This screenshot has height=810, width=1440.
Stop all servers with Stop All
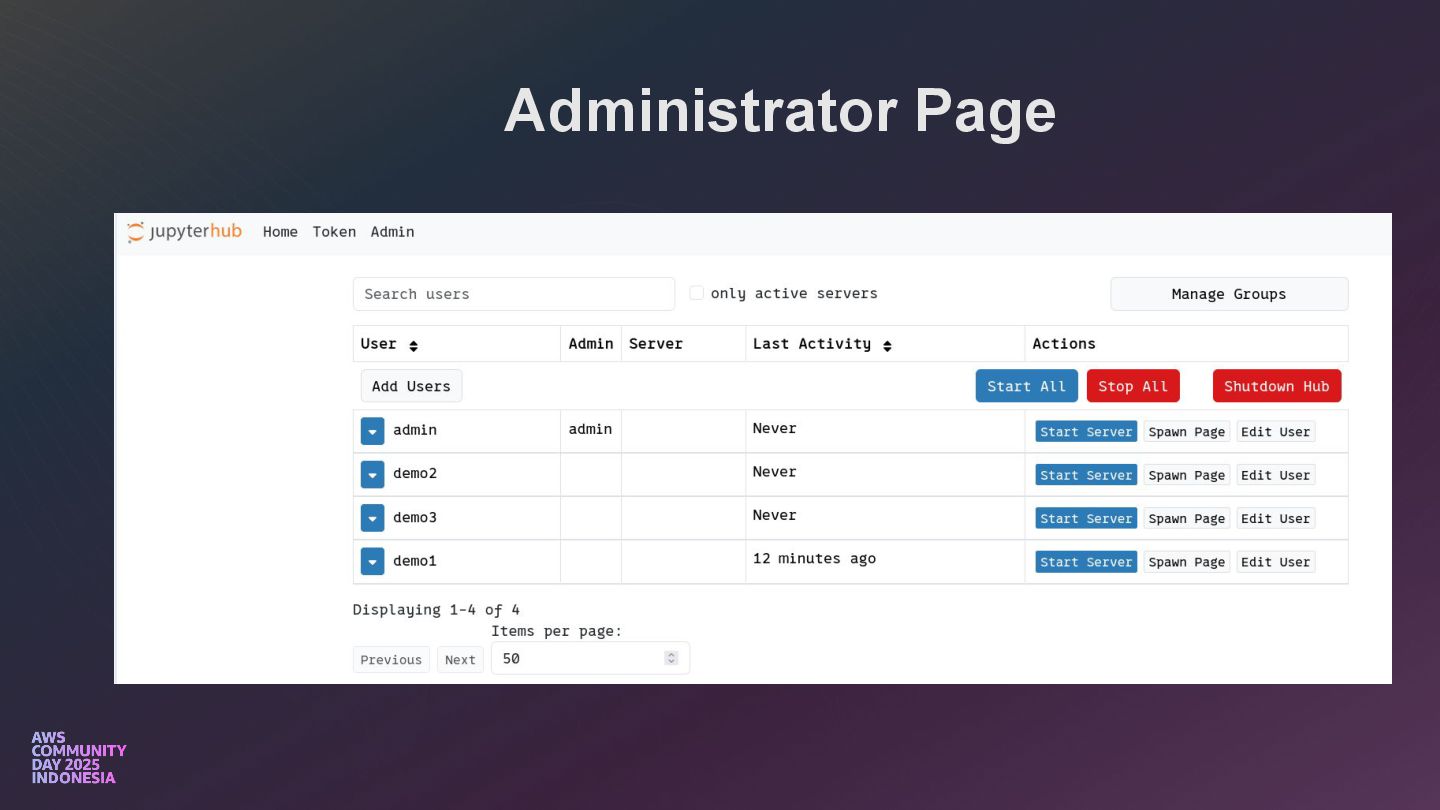pos(1133,386)
